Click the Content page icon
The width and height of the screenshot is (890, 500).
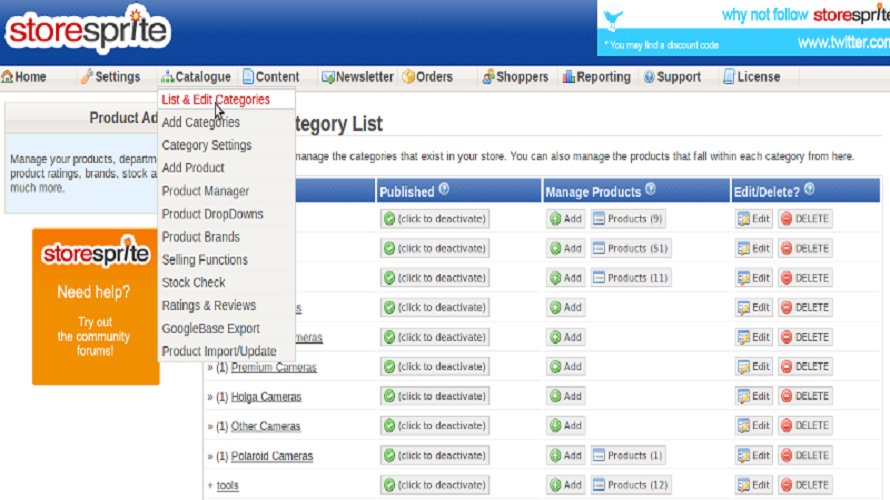248,77
